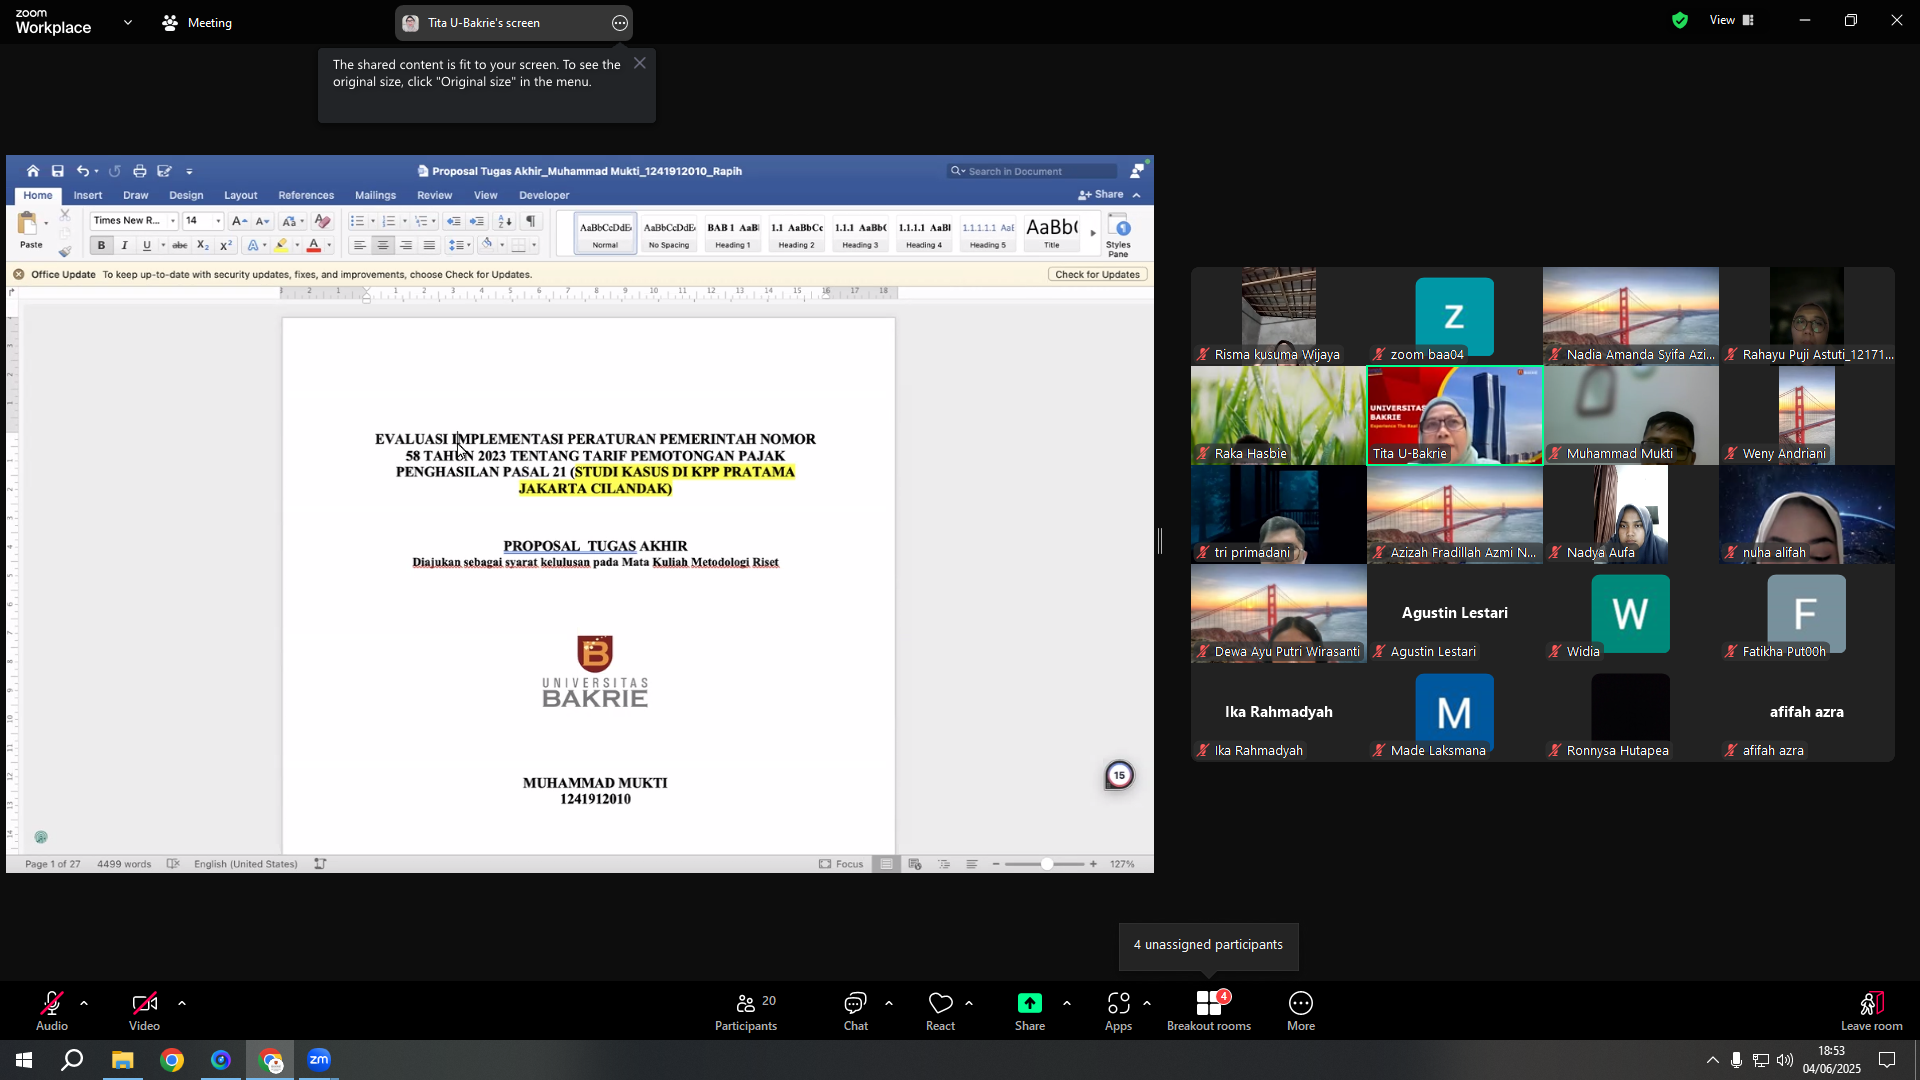Expand reaction options arrow beside React
1920x1080 pixels.
coord(969,1003)
